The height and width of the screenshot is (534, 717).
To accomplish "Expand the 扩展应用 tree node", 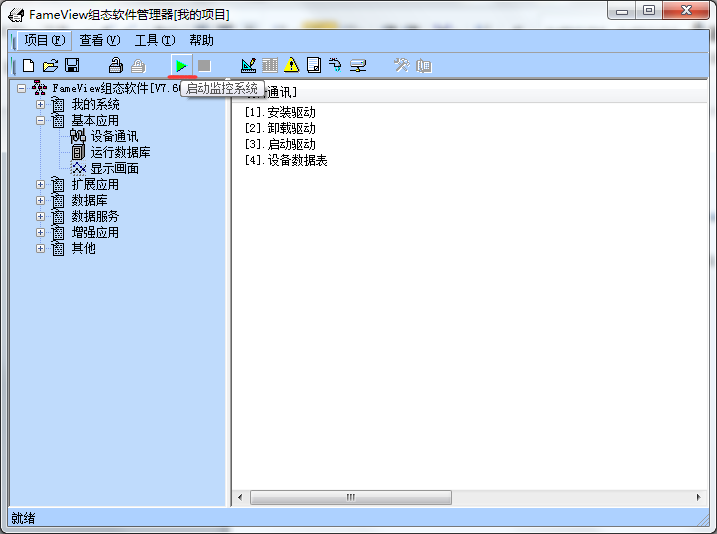I will [41, 185].
